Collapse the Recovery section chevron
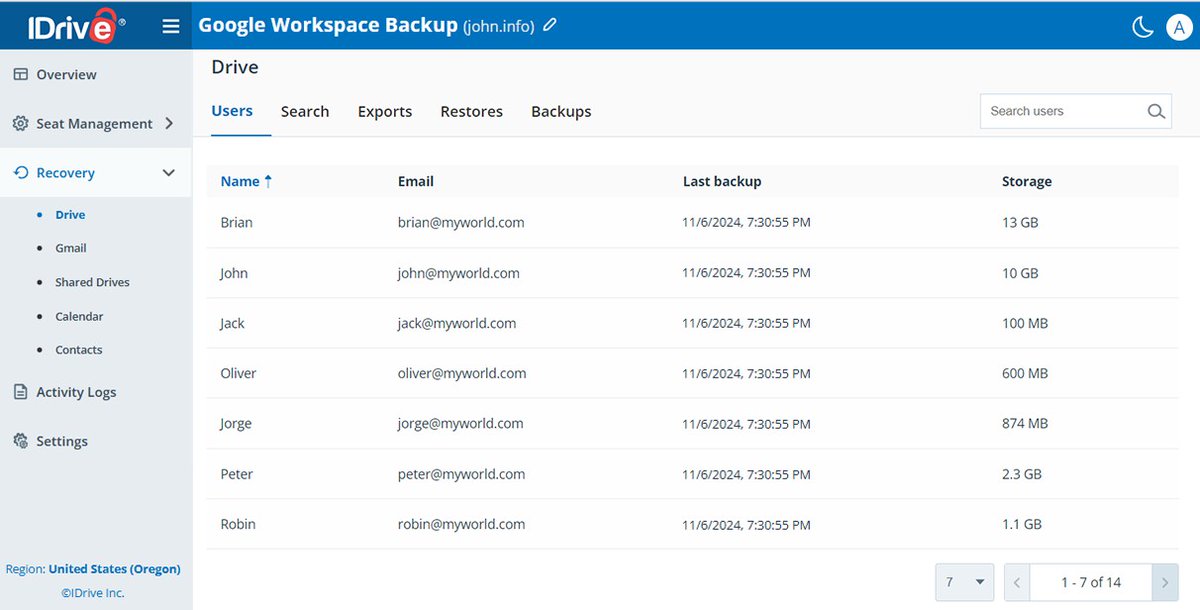 pyautogui.click(x=169, y=173)
